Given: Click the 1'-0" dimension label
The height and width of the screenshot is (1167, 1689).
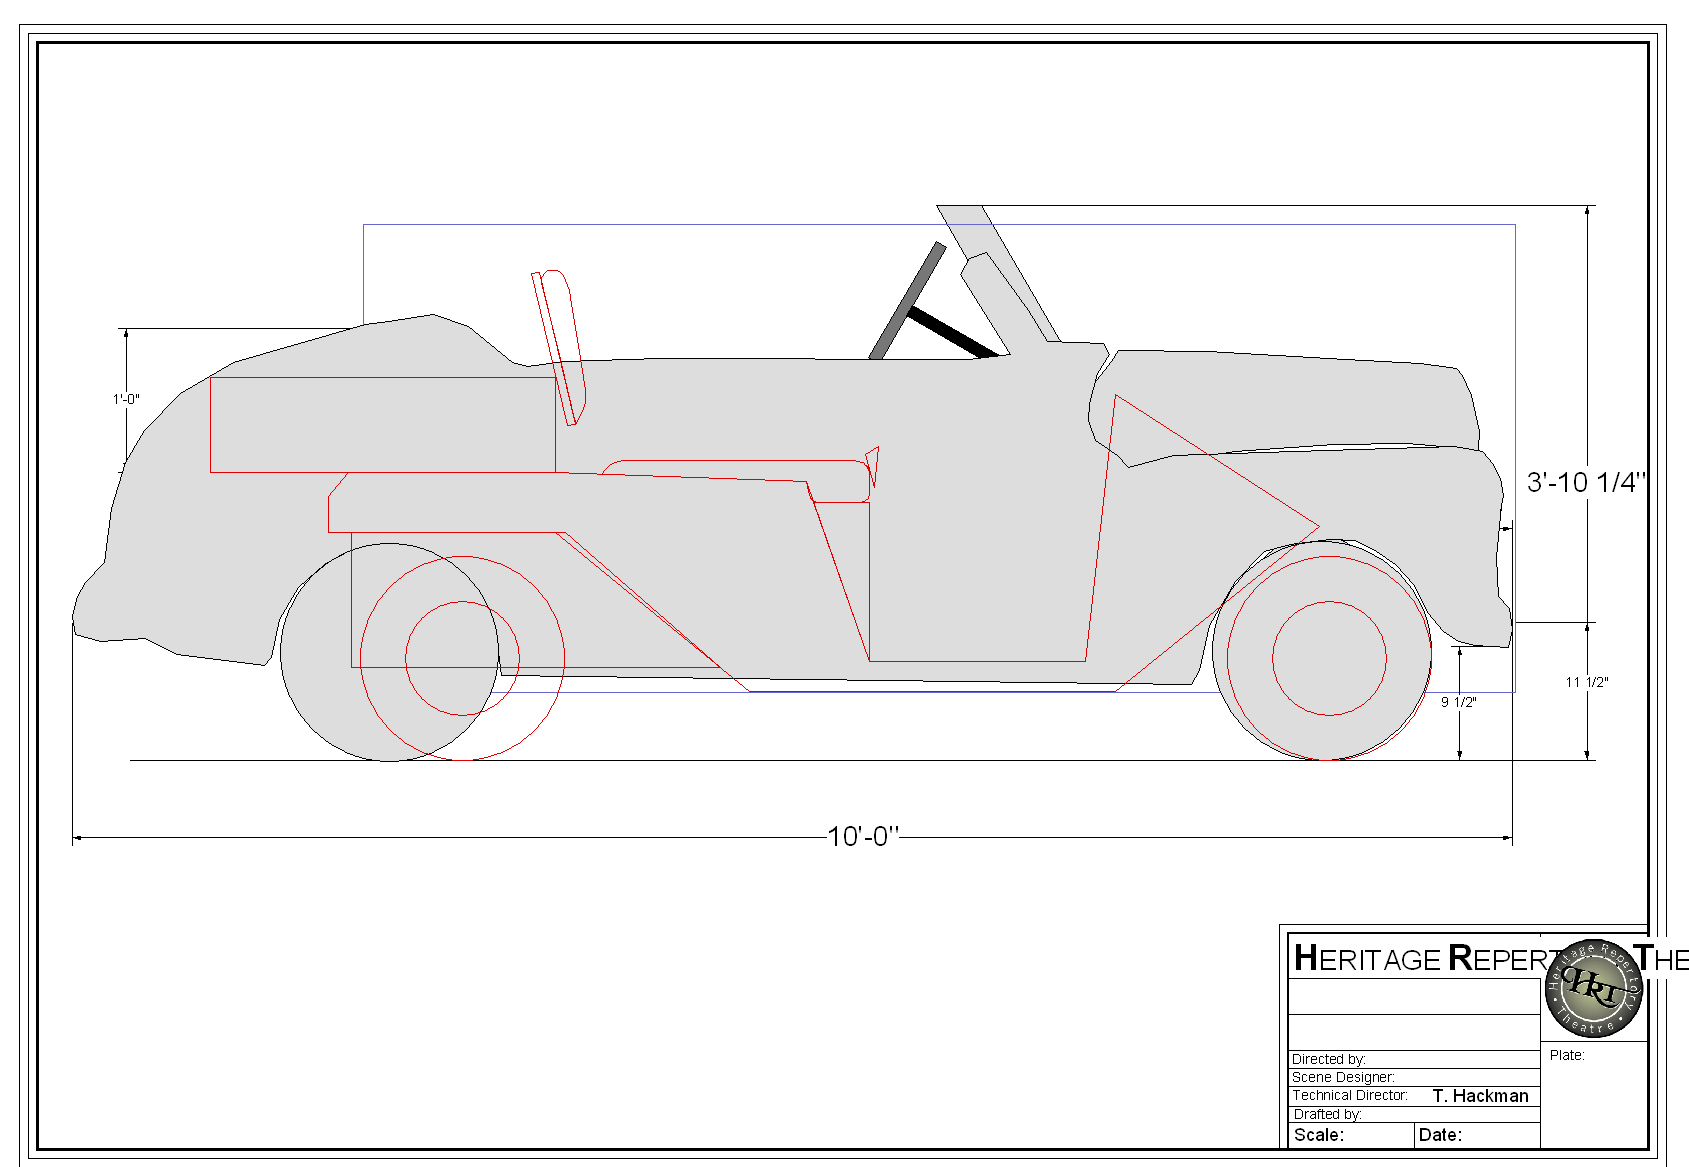Looking at the screenshot, I should (126, 399).
